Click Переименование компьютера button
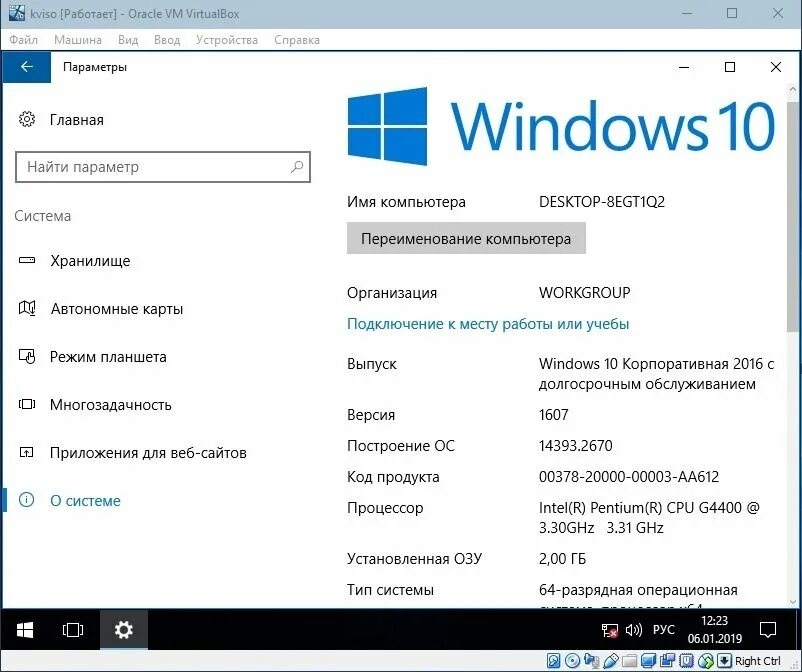Screen dimensions: 802x672 [466, 238]
